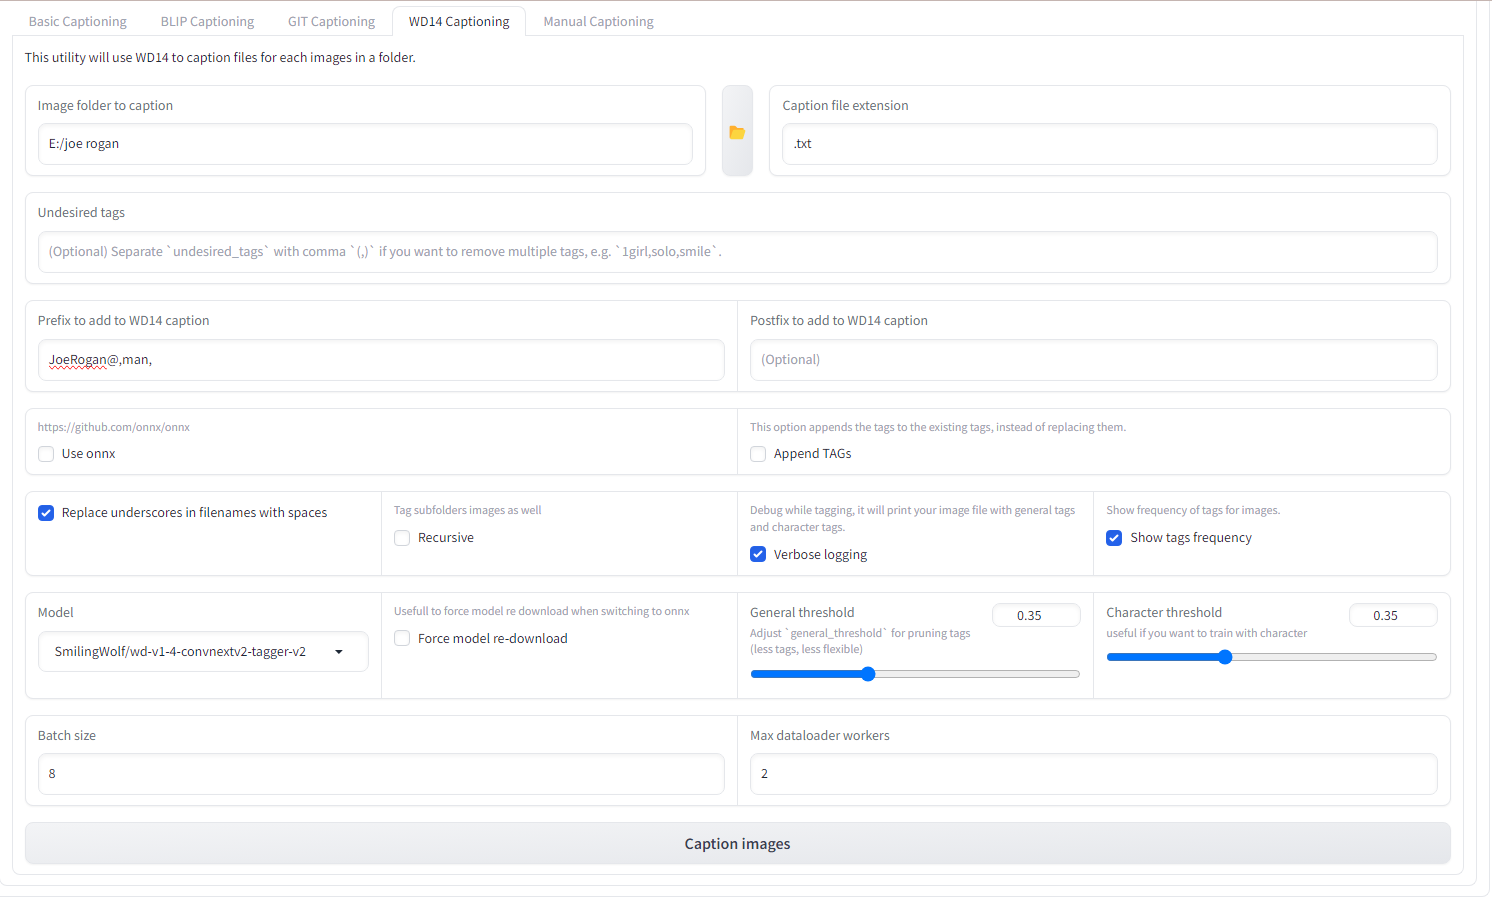This screenshot has height=897, width=1492.
Task: Click the General threshold number box
Action: 1036,615
